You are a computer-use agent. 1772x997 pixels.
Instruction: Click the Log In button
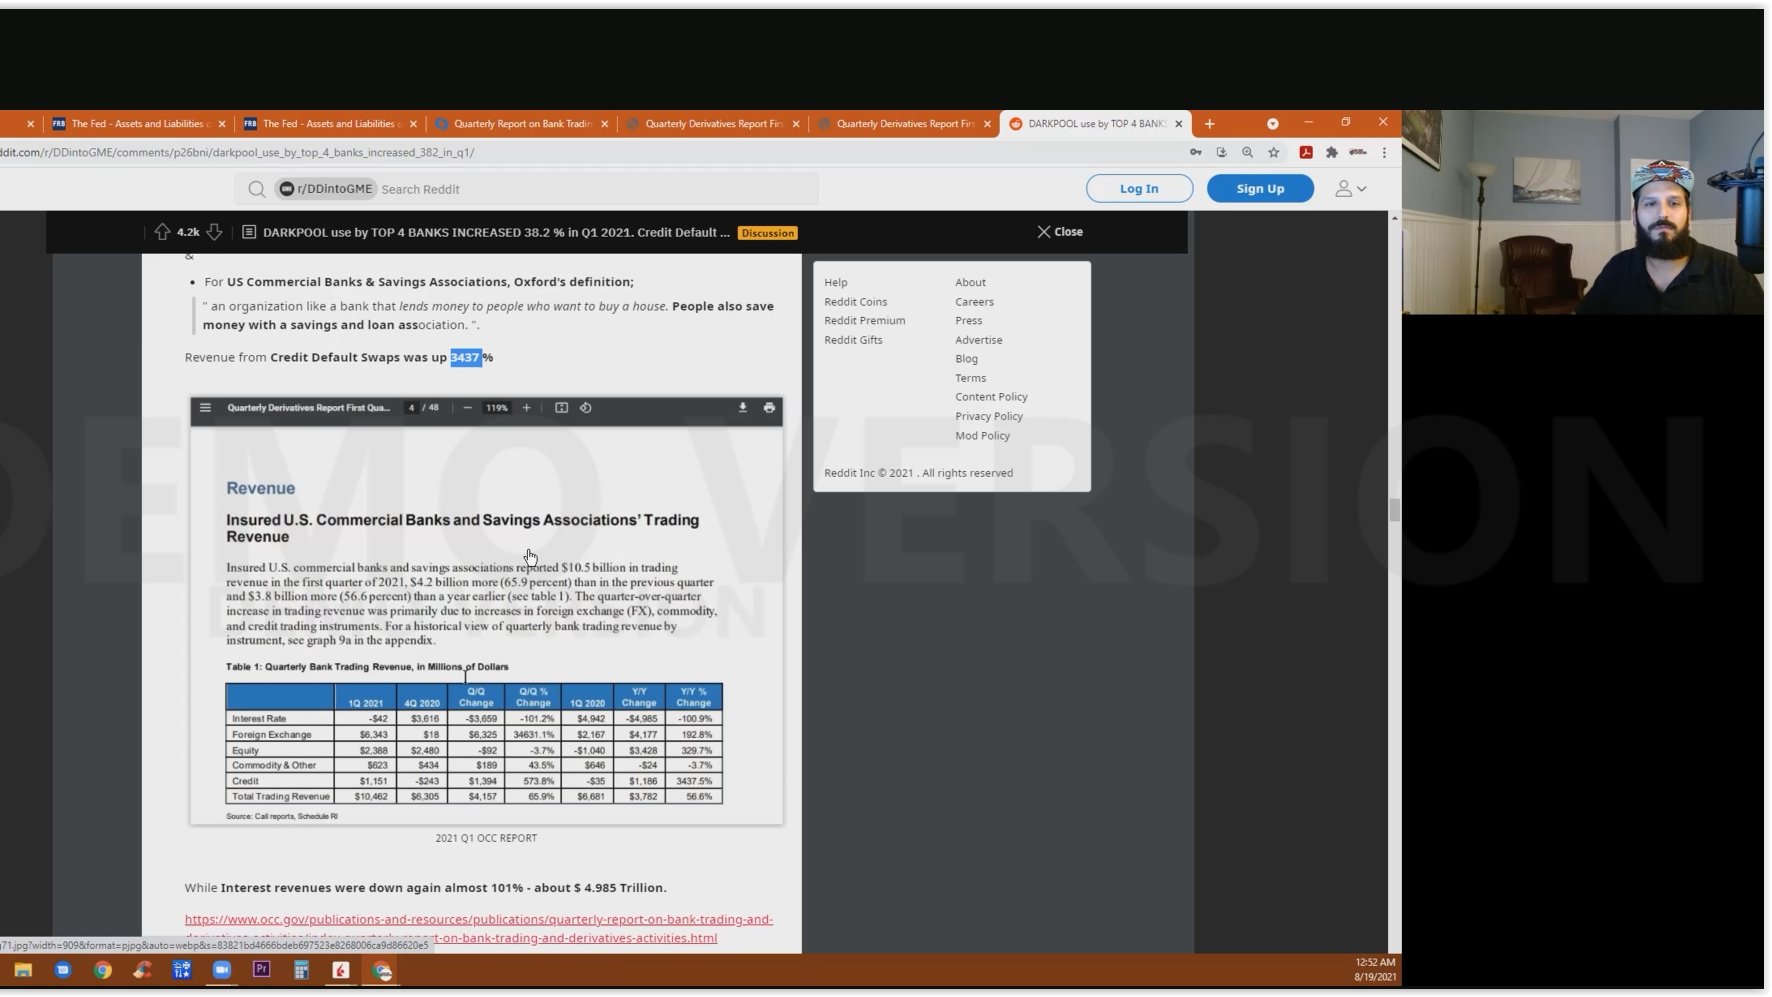tap(1139, 188)
